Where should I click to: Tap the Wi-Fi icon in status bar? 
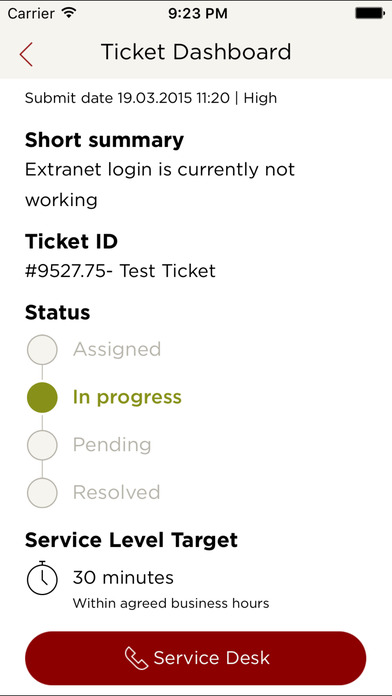pos(69,13)
